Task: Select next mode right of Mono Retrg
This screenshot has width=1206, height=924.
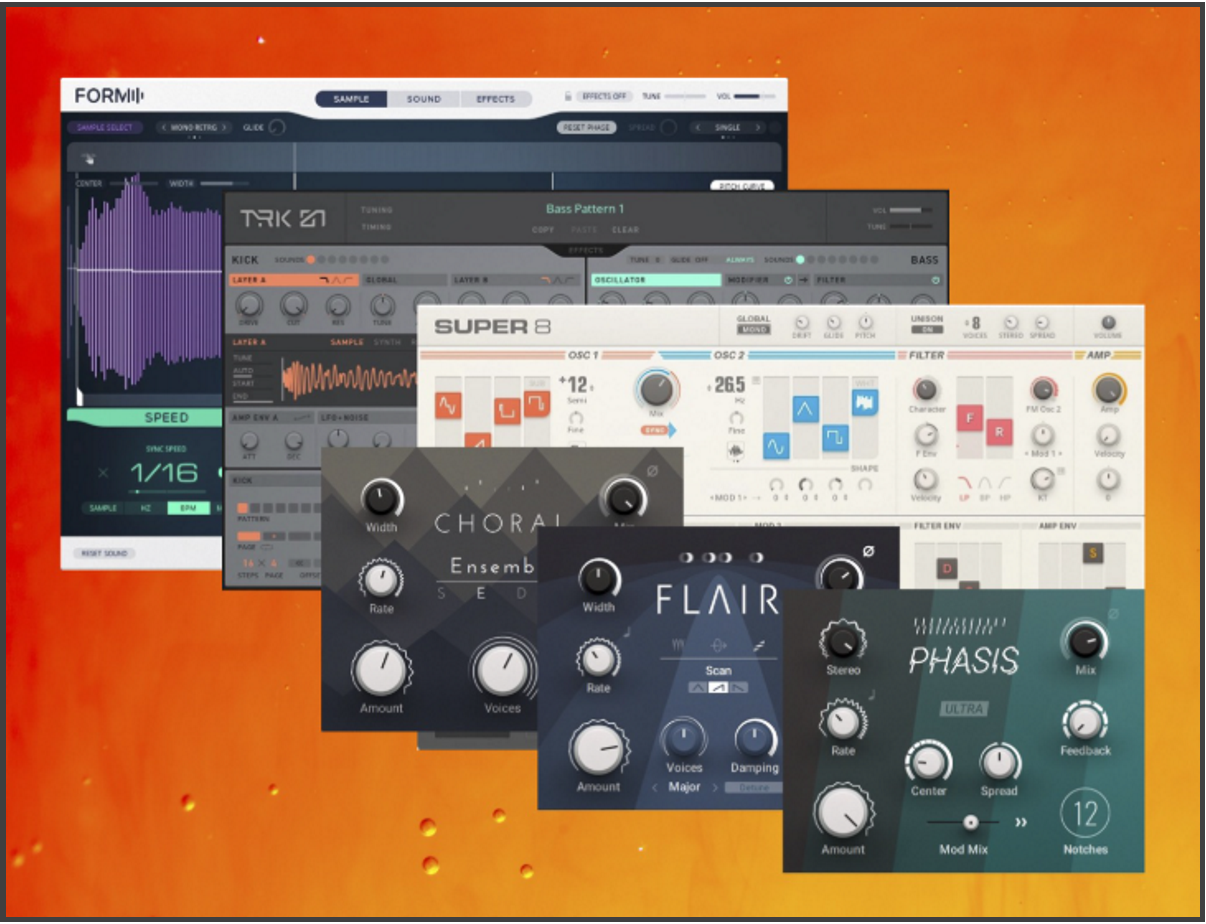Action: click(x=226, y=128)
